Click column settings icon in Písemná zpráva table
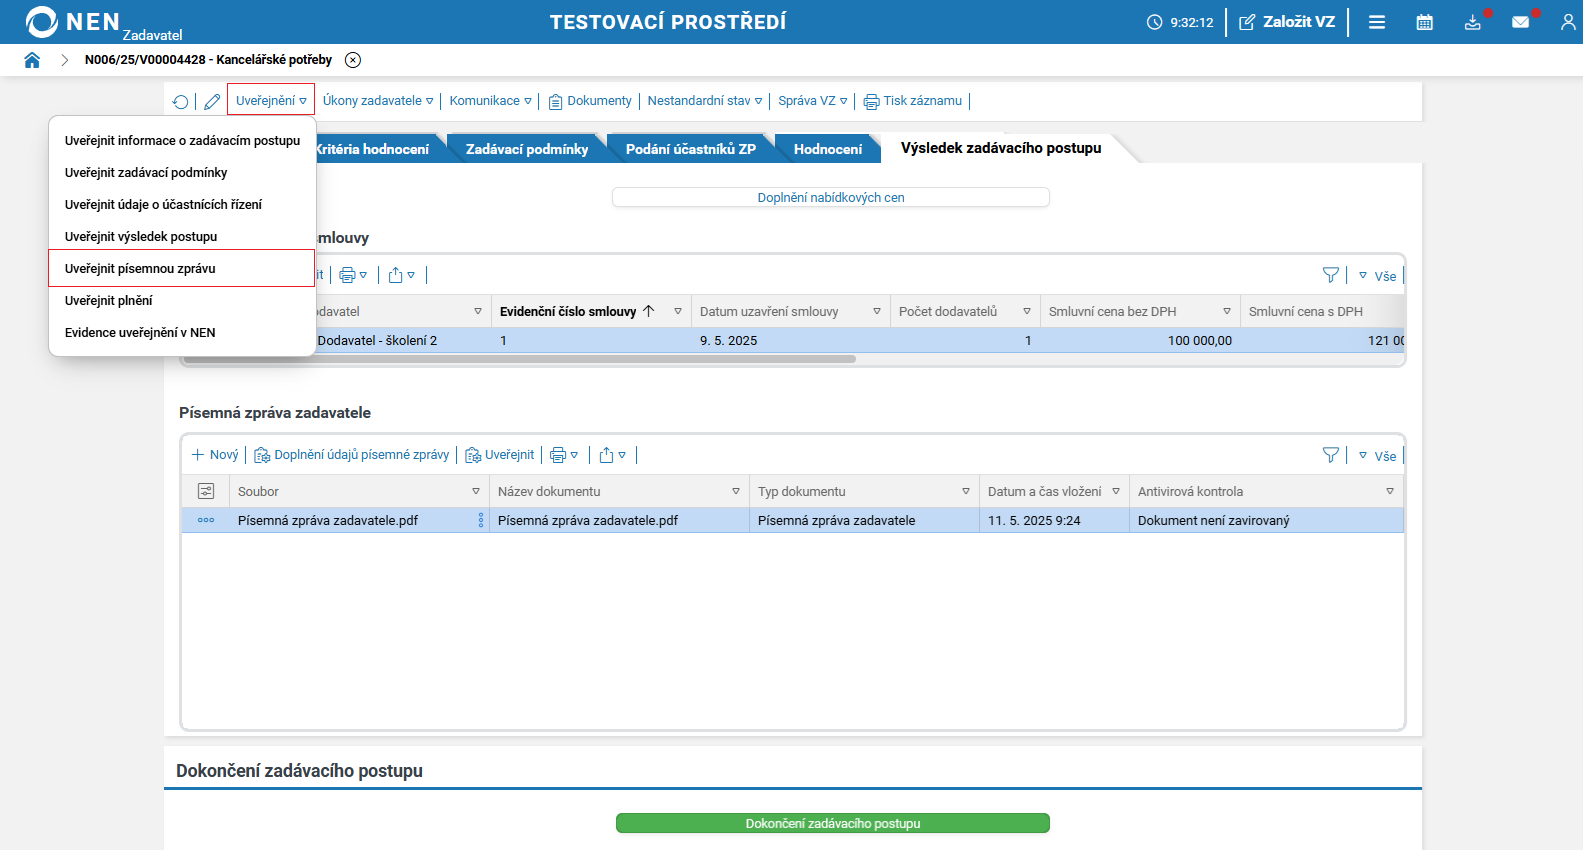 [x=206, y=491]
